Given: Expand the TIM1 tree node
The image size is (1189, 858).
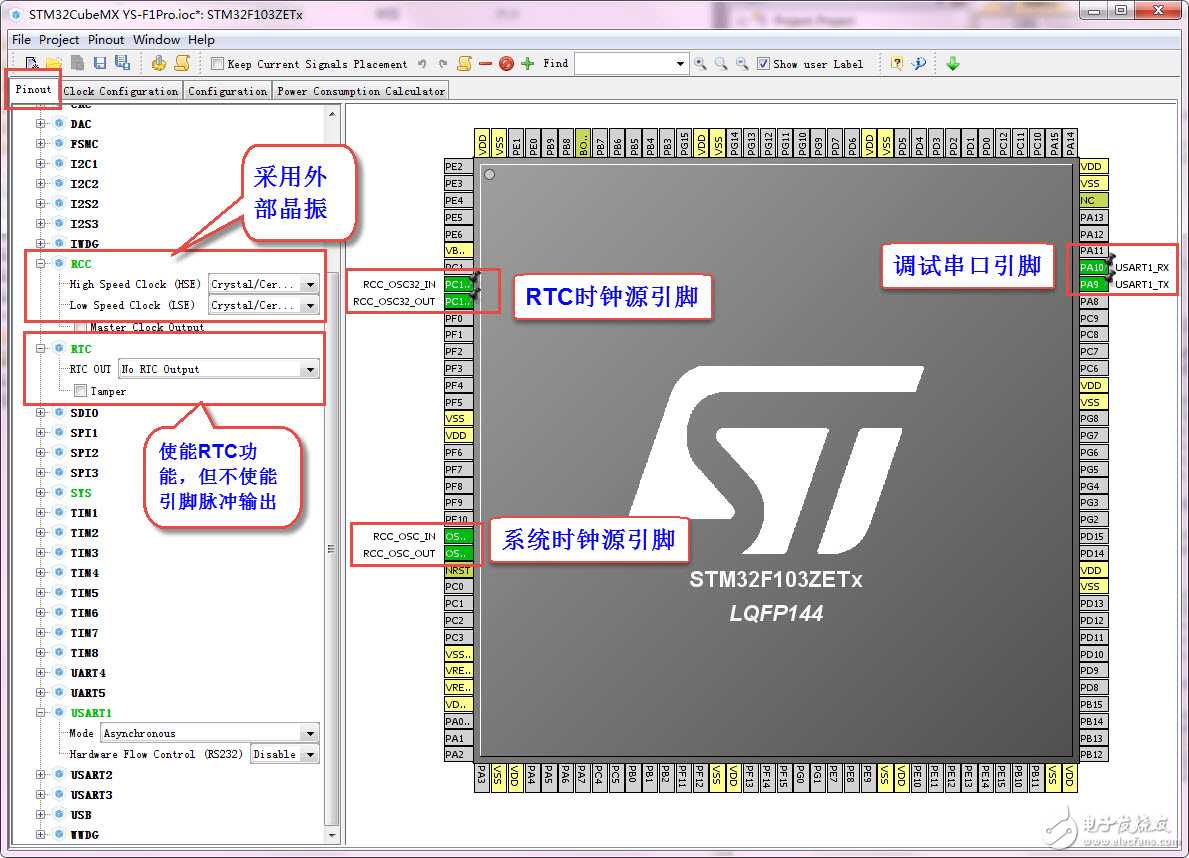Looking at the screenshot, I should [41, 513].
